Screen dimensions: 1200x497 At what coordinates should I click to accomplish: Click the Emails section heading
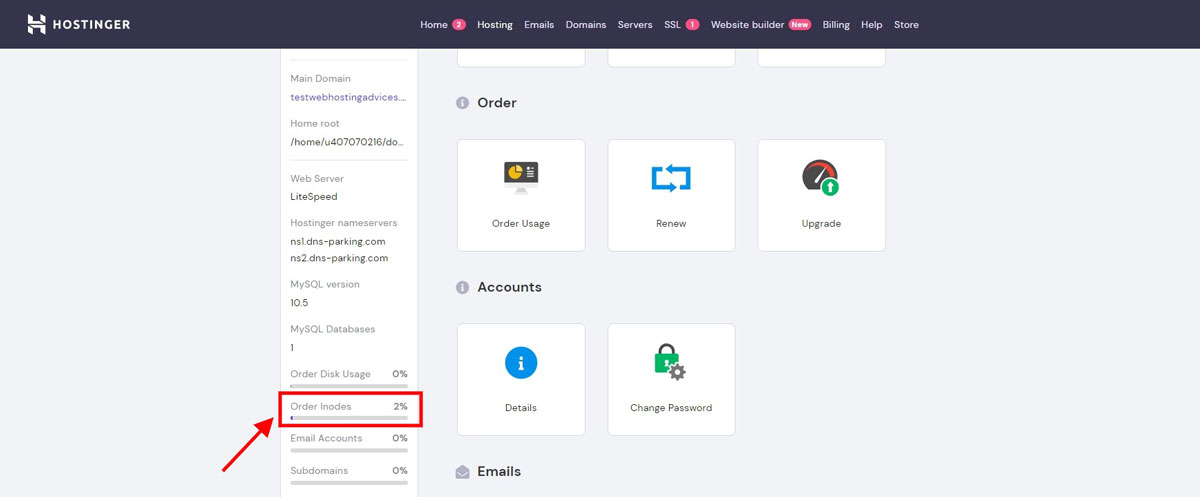[499, 471]
